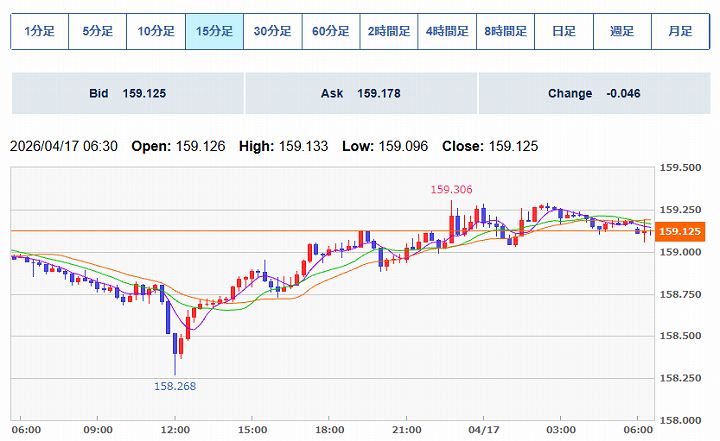Click the orange 159.125 current price tag

pyautogui.click(x=679, y=232)
